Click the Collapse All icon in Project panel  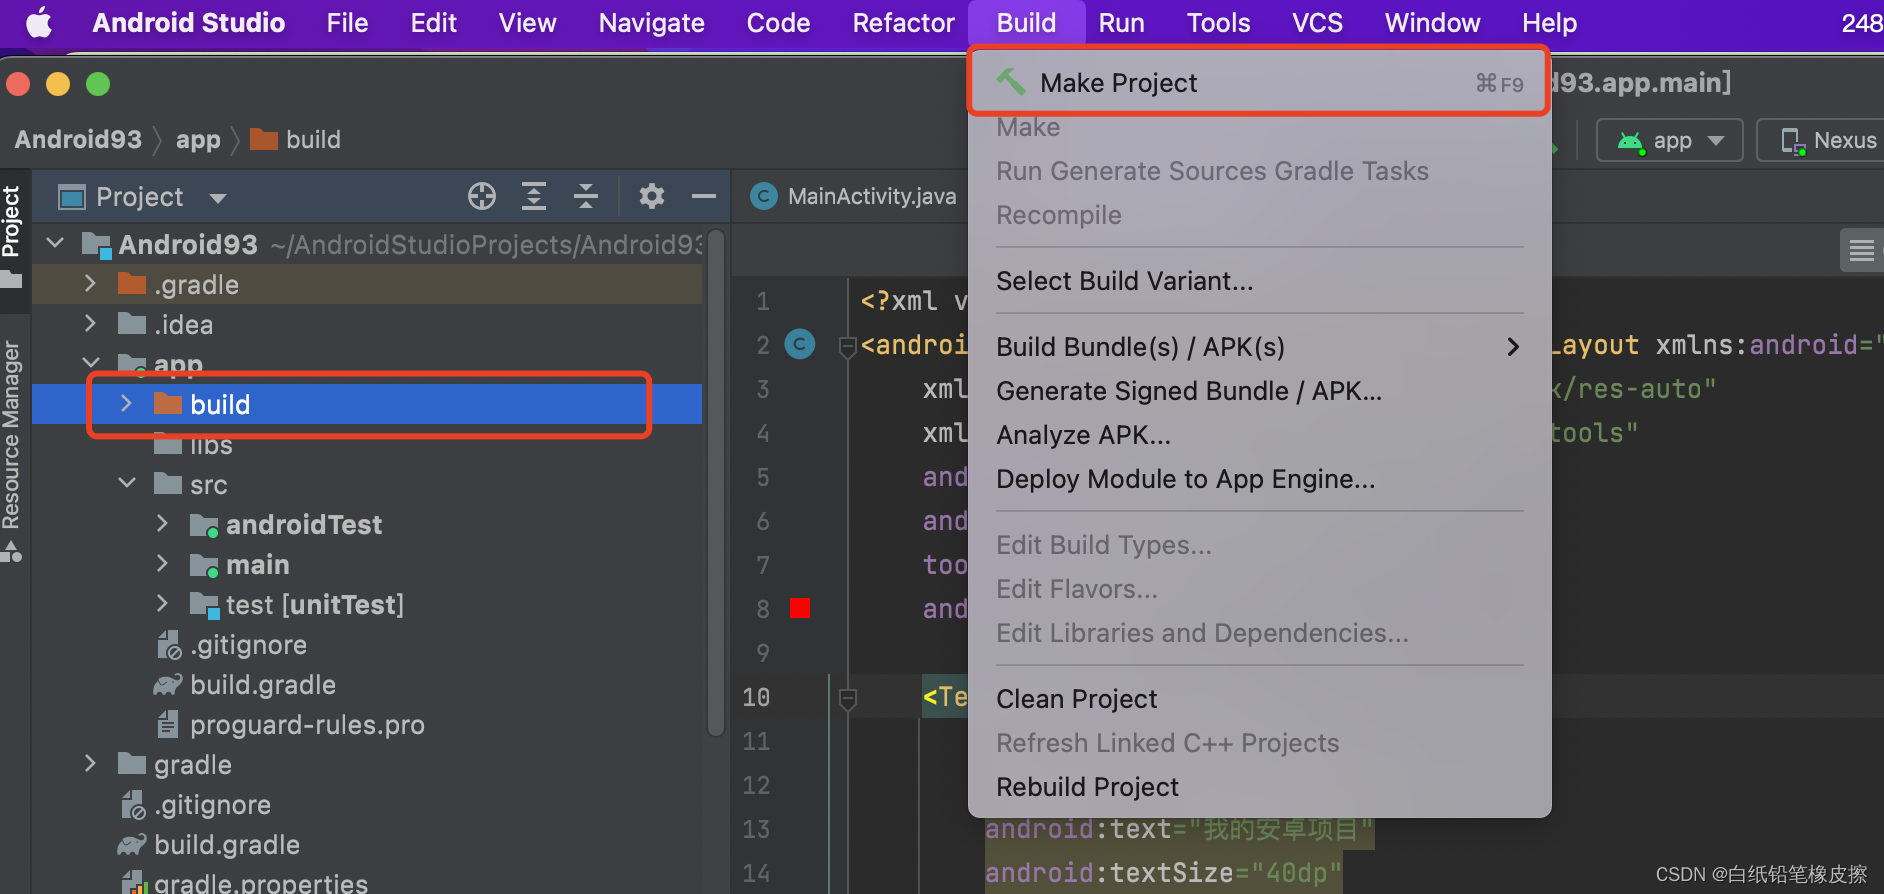point(586,196)
